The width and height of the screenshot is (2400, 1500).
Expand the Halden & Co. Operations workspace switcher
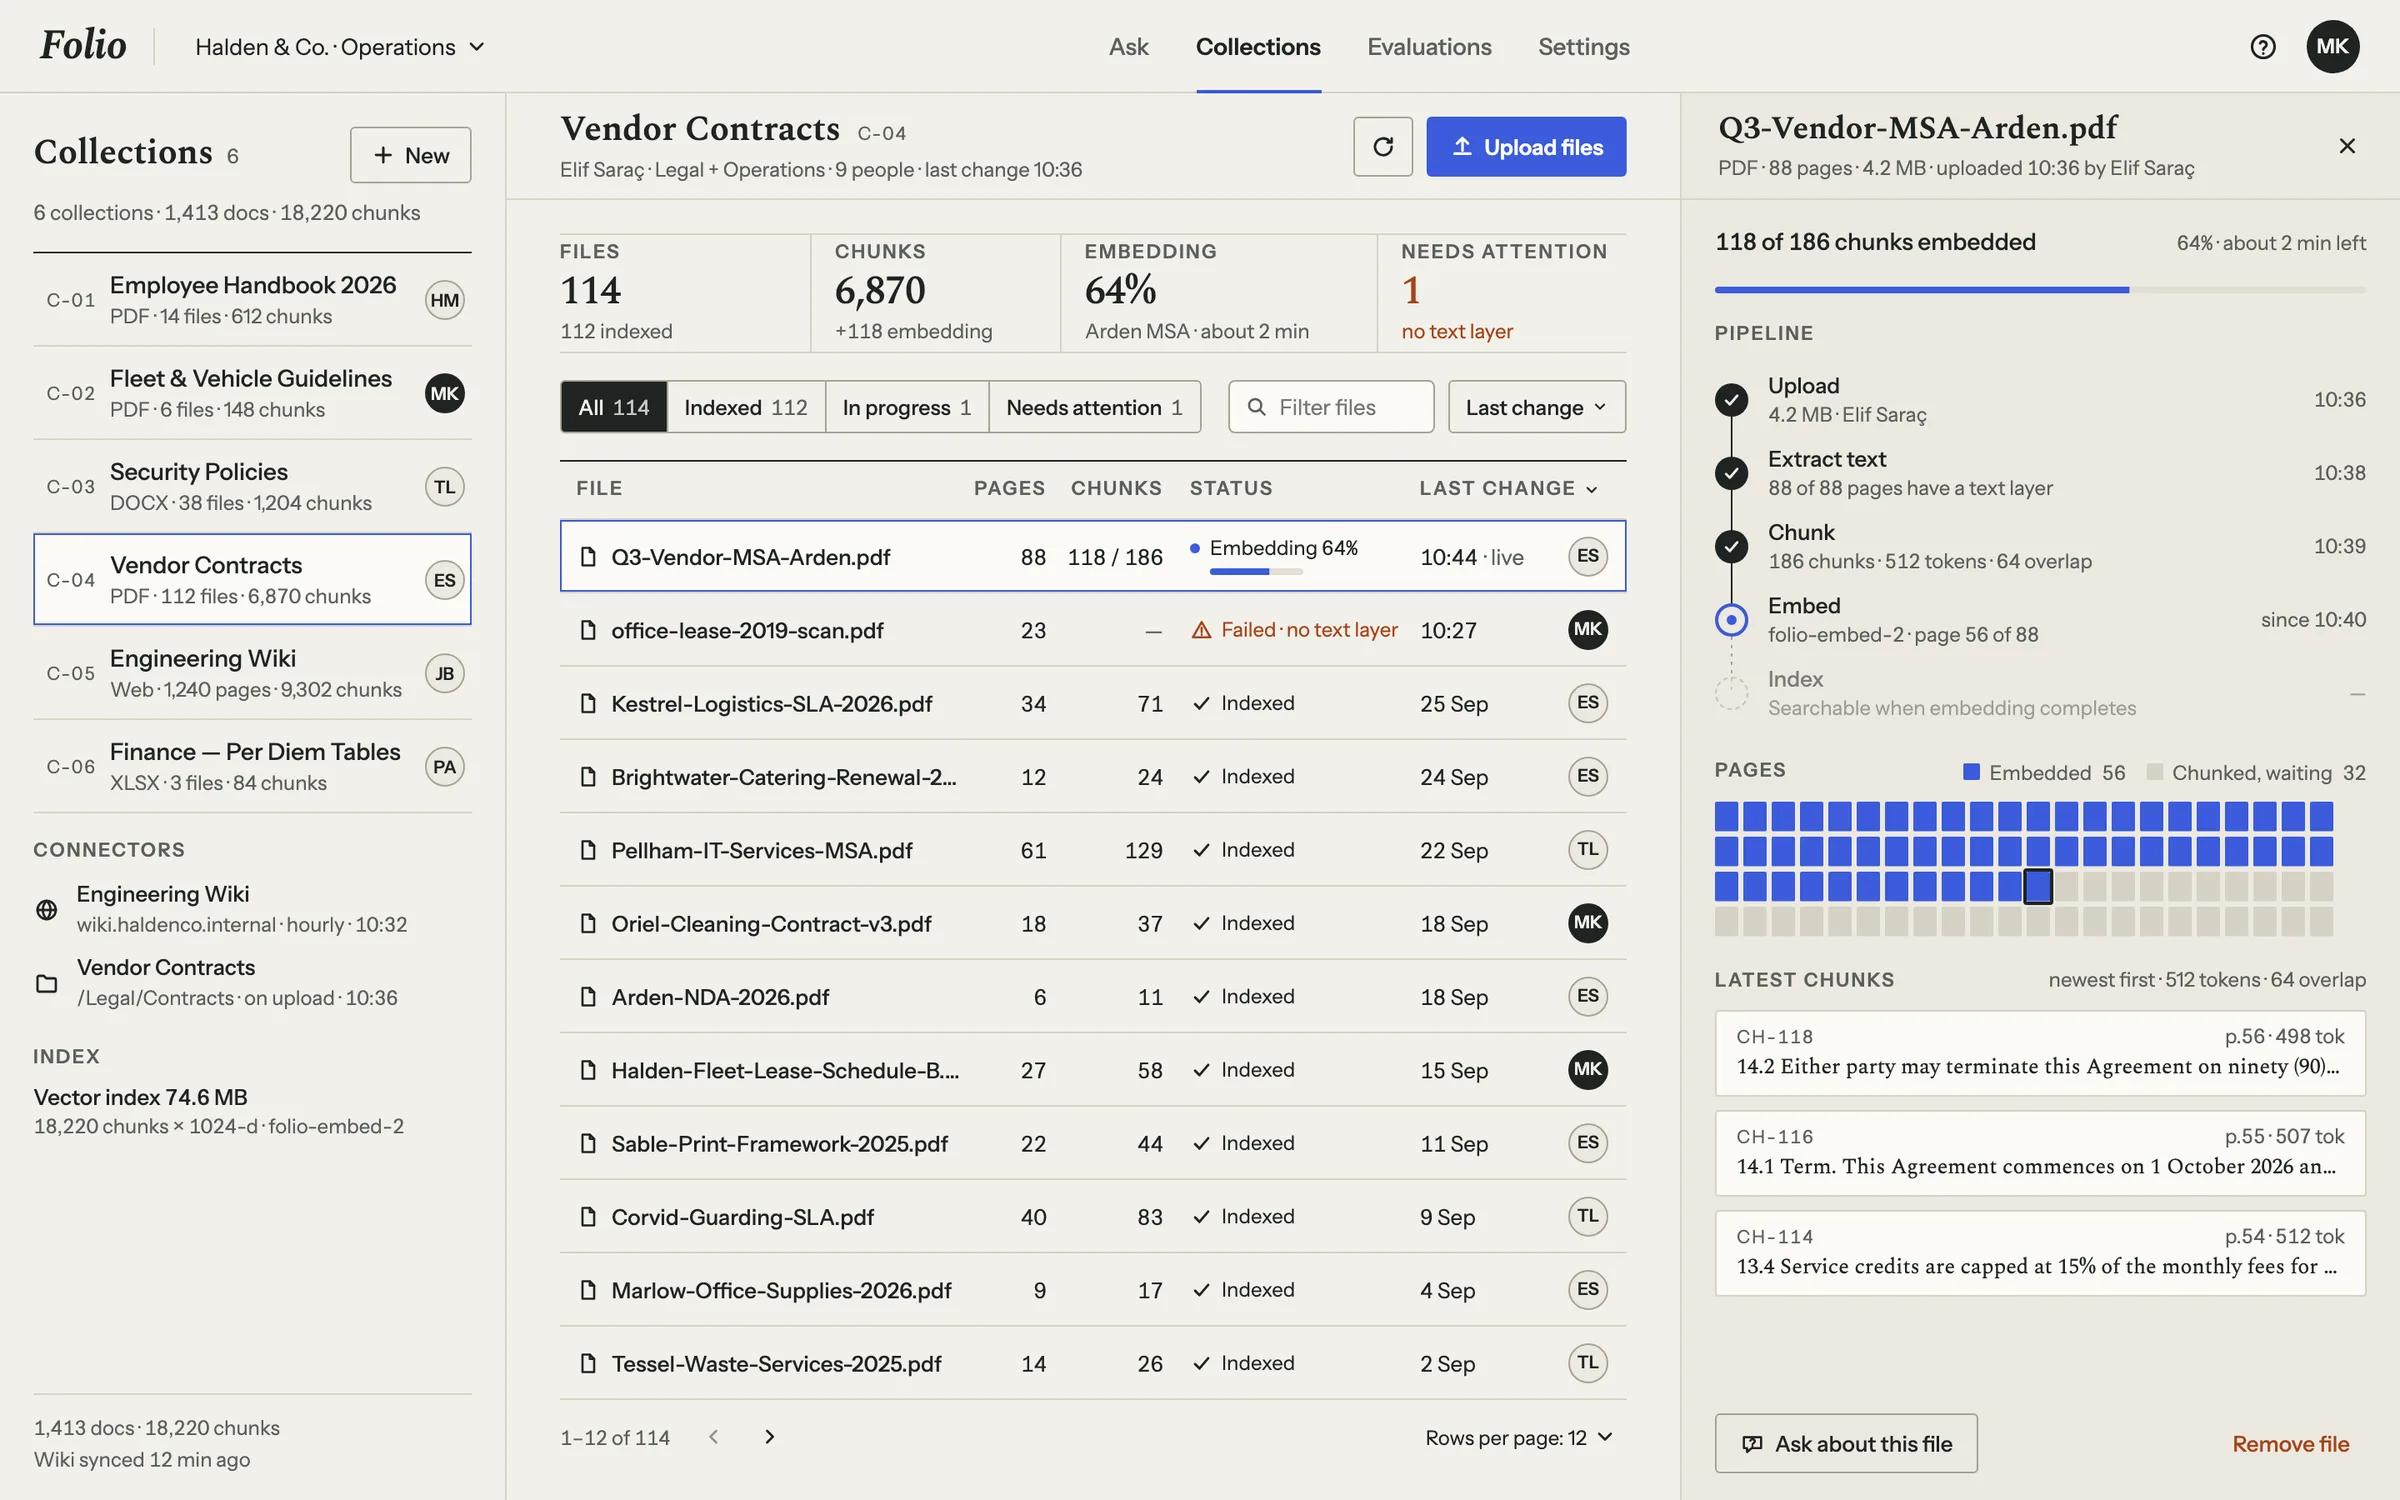click(x=340, y=47)
